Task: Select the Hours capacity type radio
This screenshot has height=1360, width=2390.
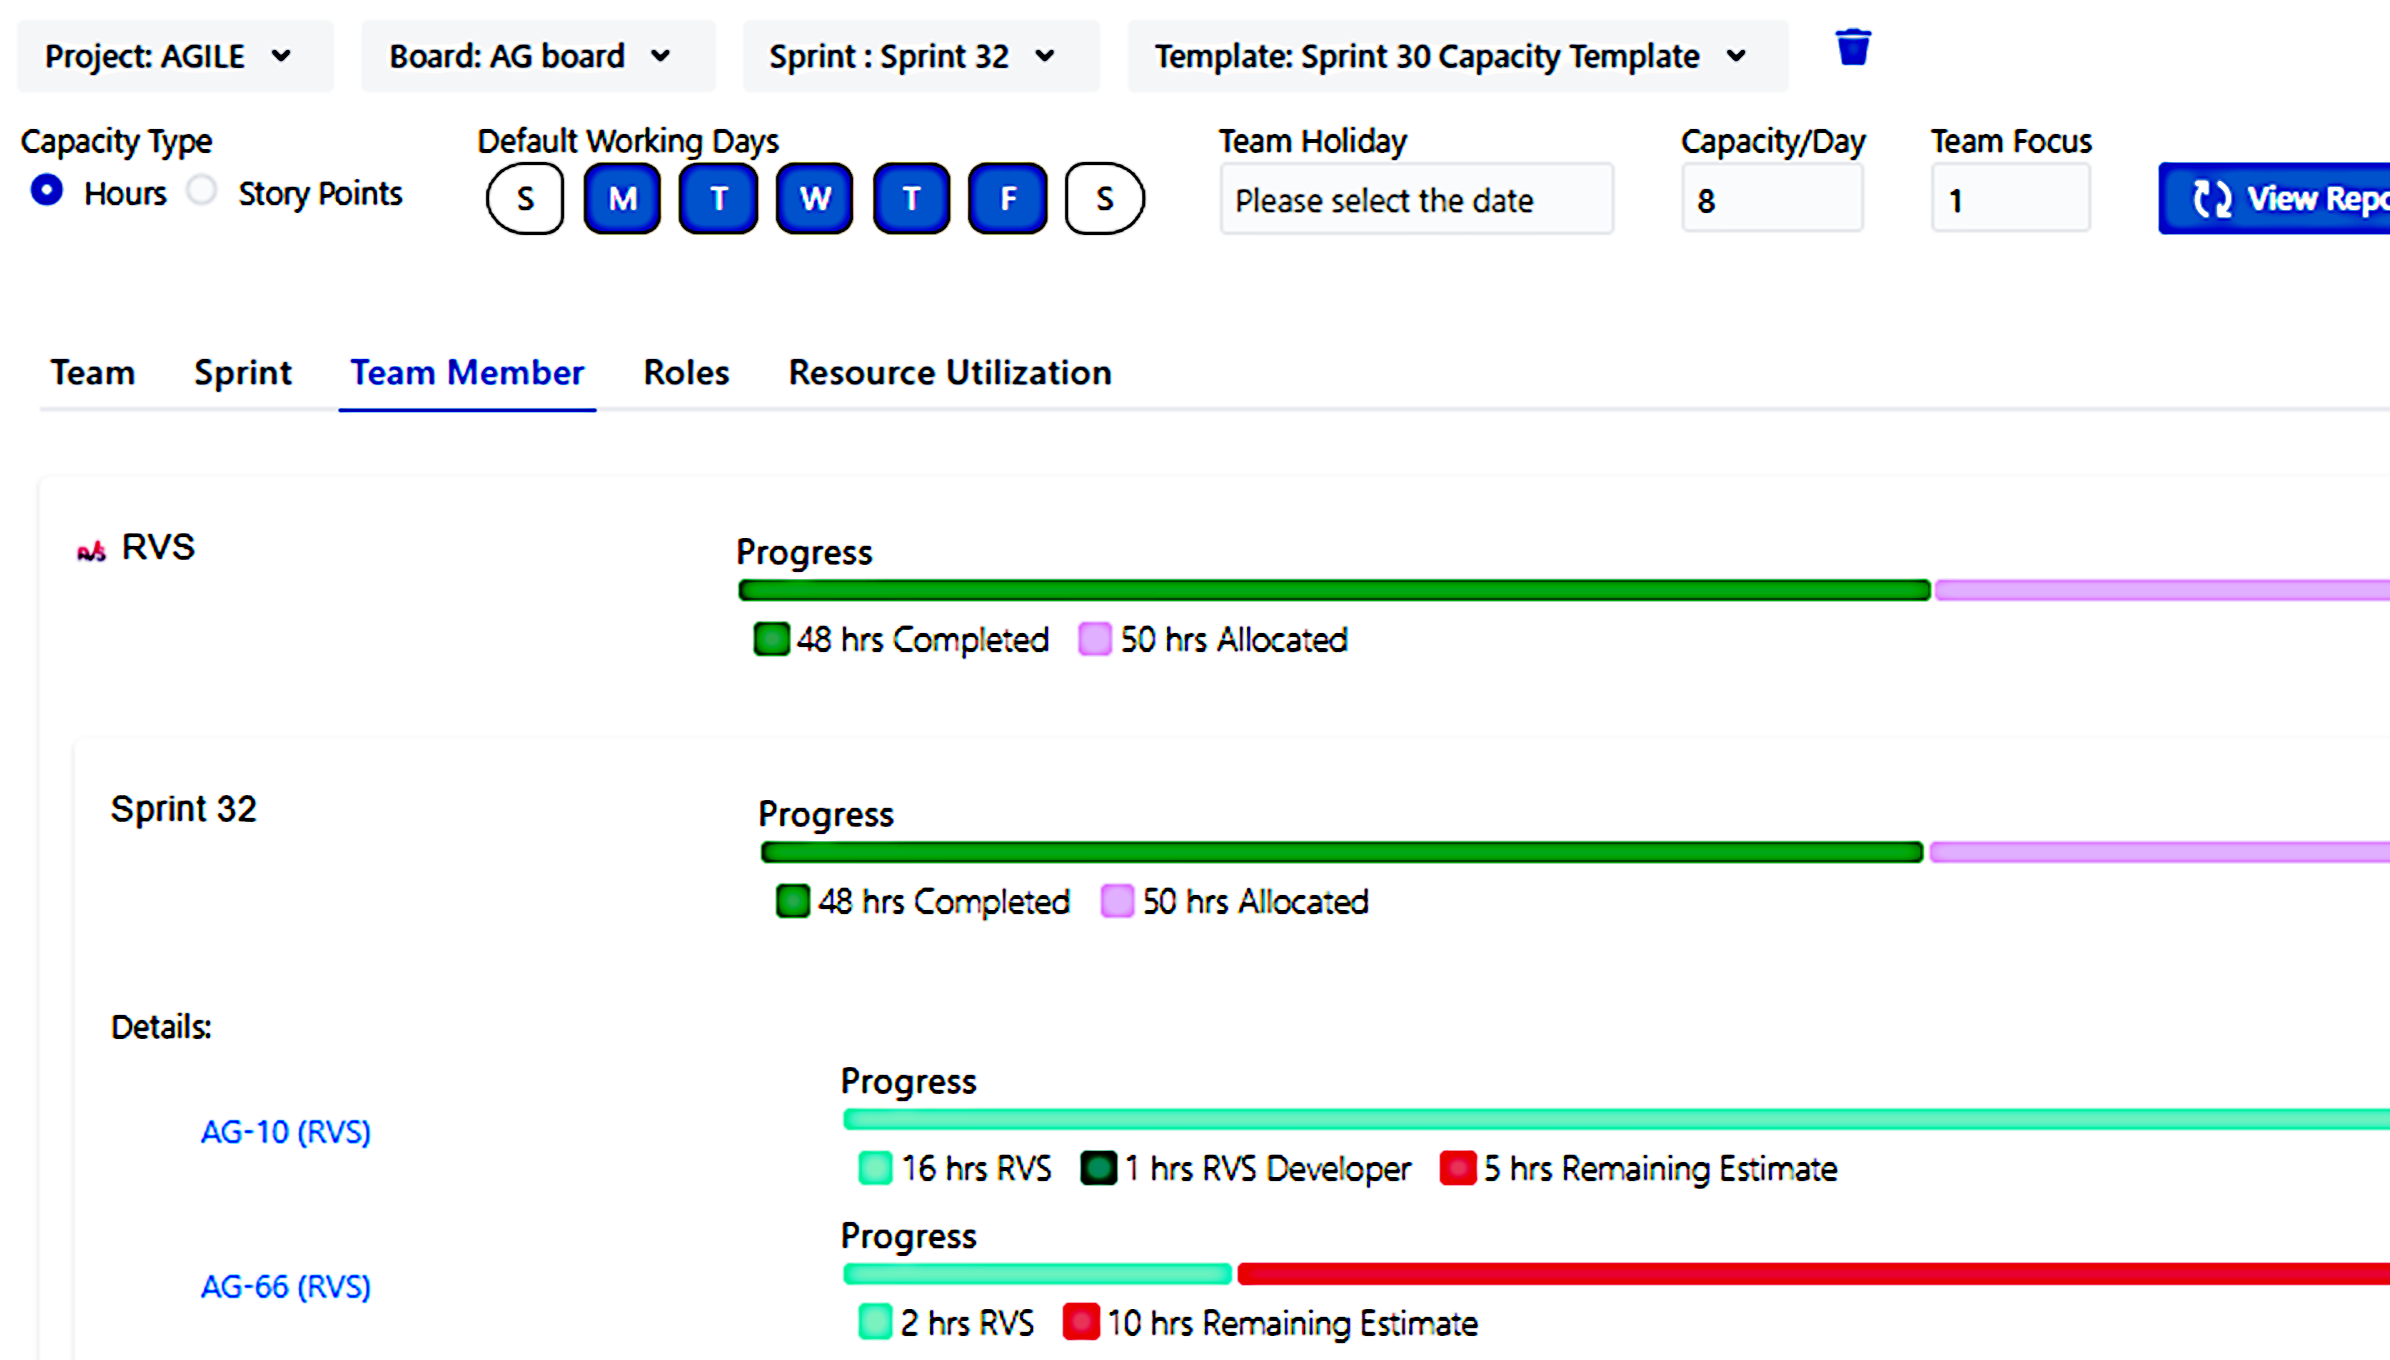Action: pos(47,190)
